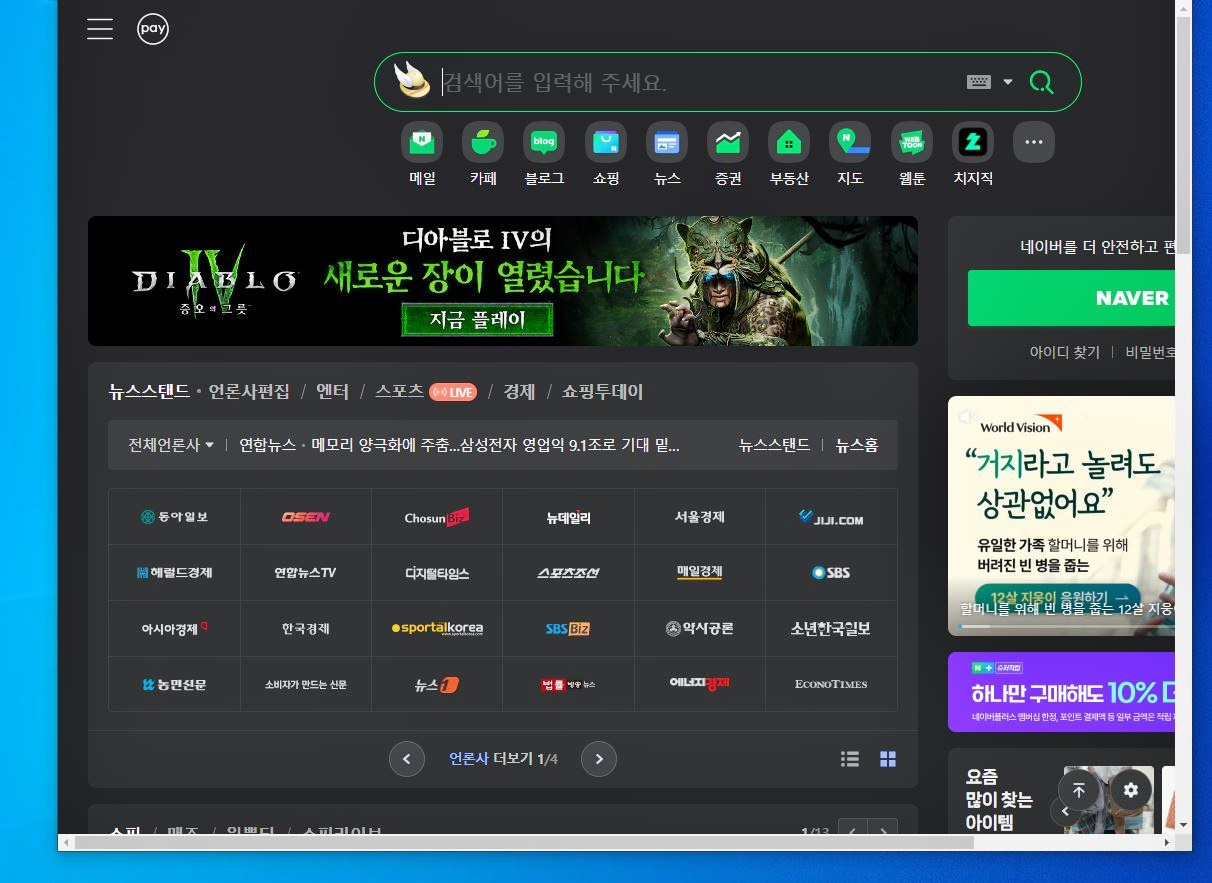Screen dimensions: 1212x883
Task: Open the hamburger menu icon
Action: (100, 29)
